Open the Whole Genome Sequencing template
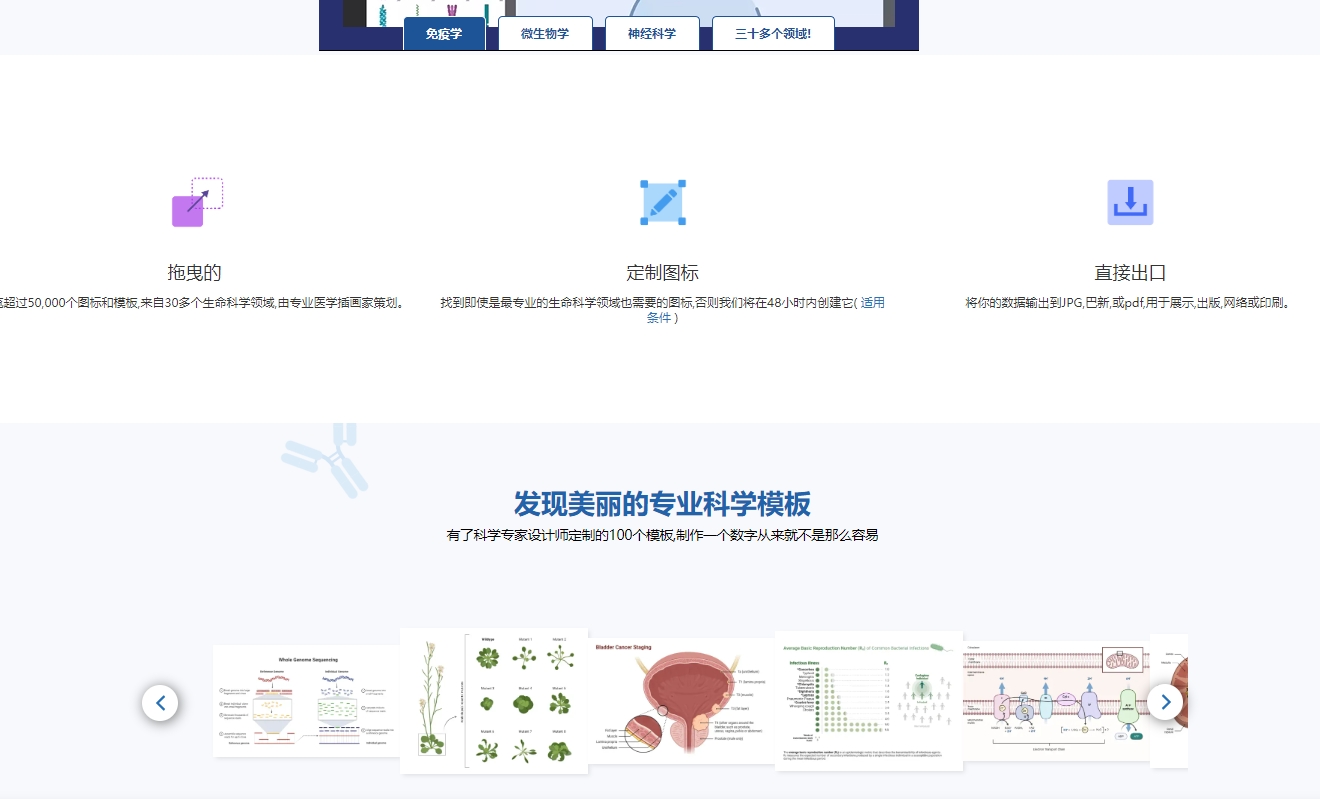This screenshot has height=799, width=1320. click(307, 701)
